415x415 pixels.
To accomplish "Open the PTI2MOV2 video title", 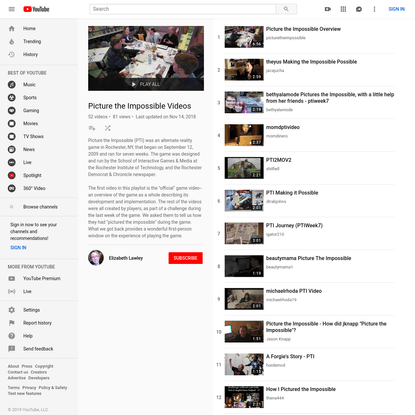I will 279,160.
